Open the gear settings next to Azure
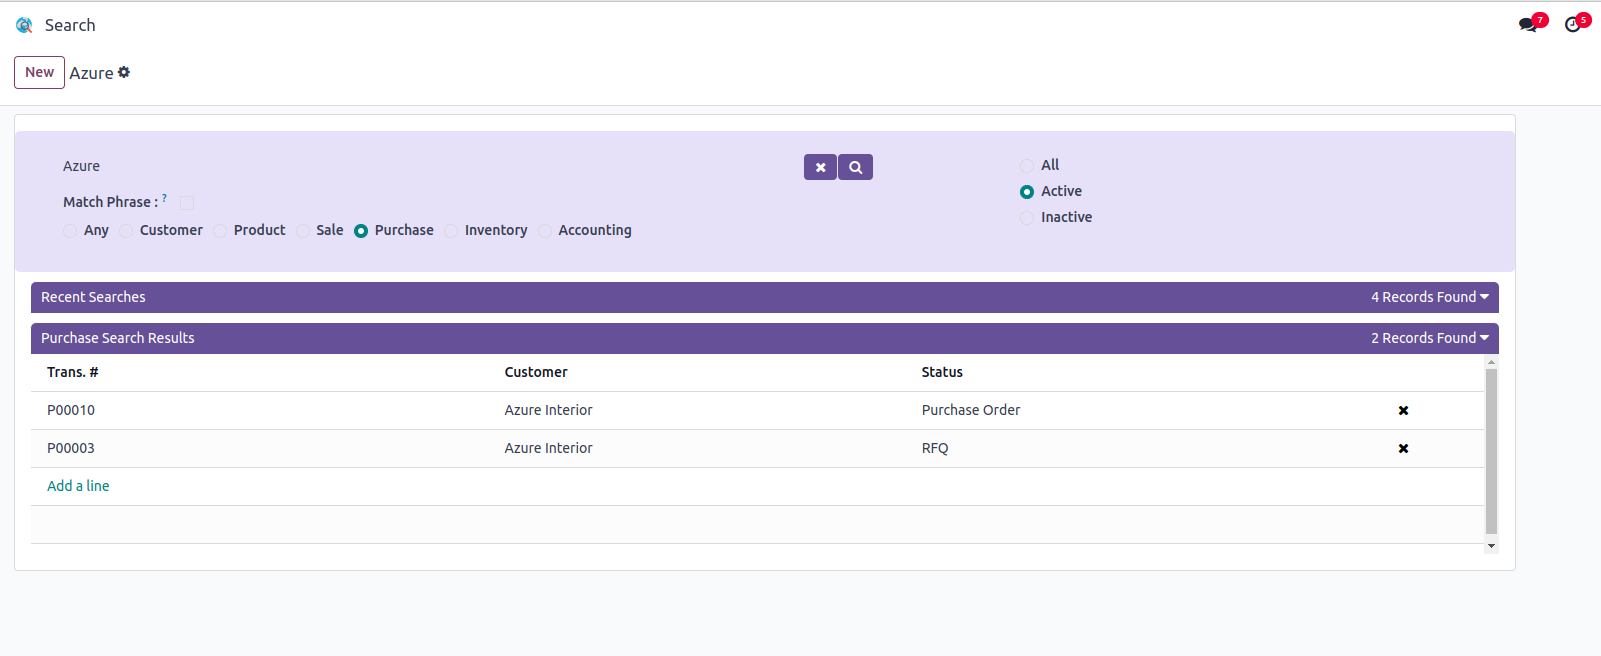This screenshot has height=656, width=1601. 124,72
